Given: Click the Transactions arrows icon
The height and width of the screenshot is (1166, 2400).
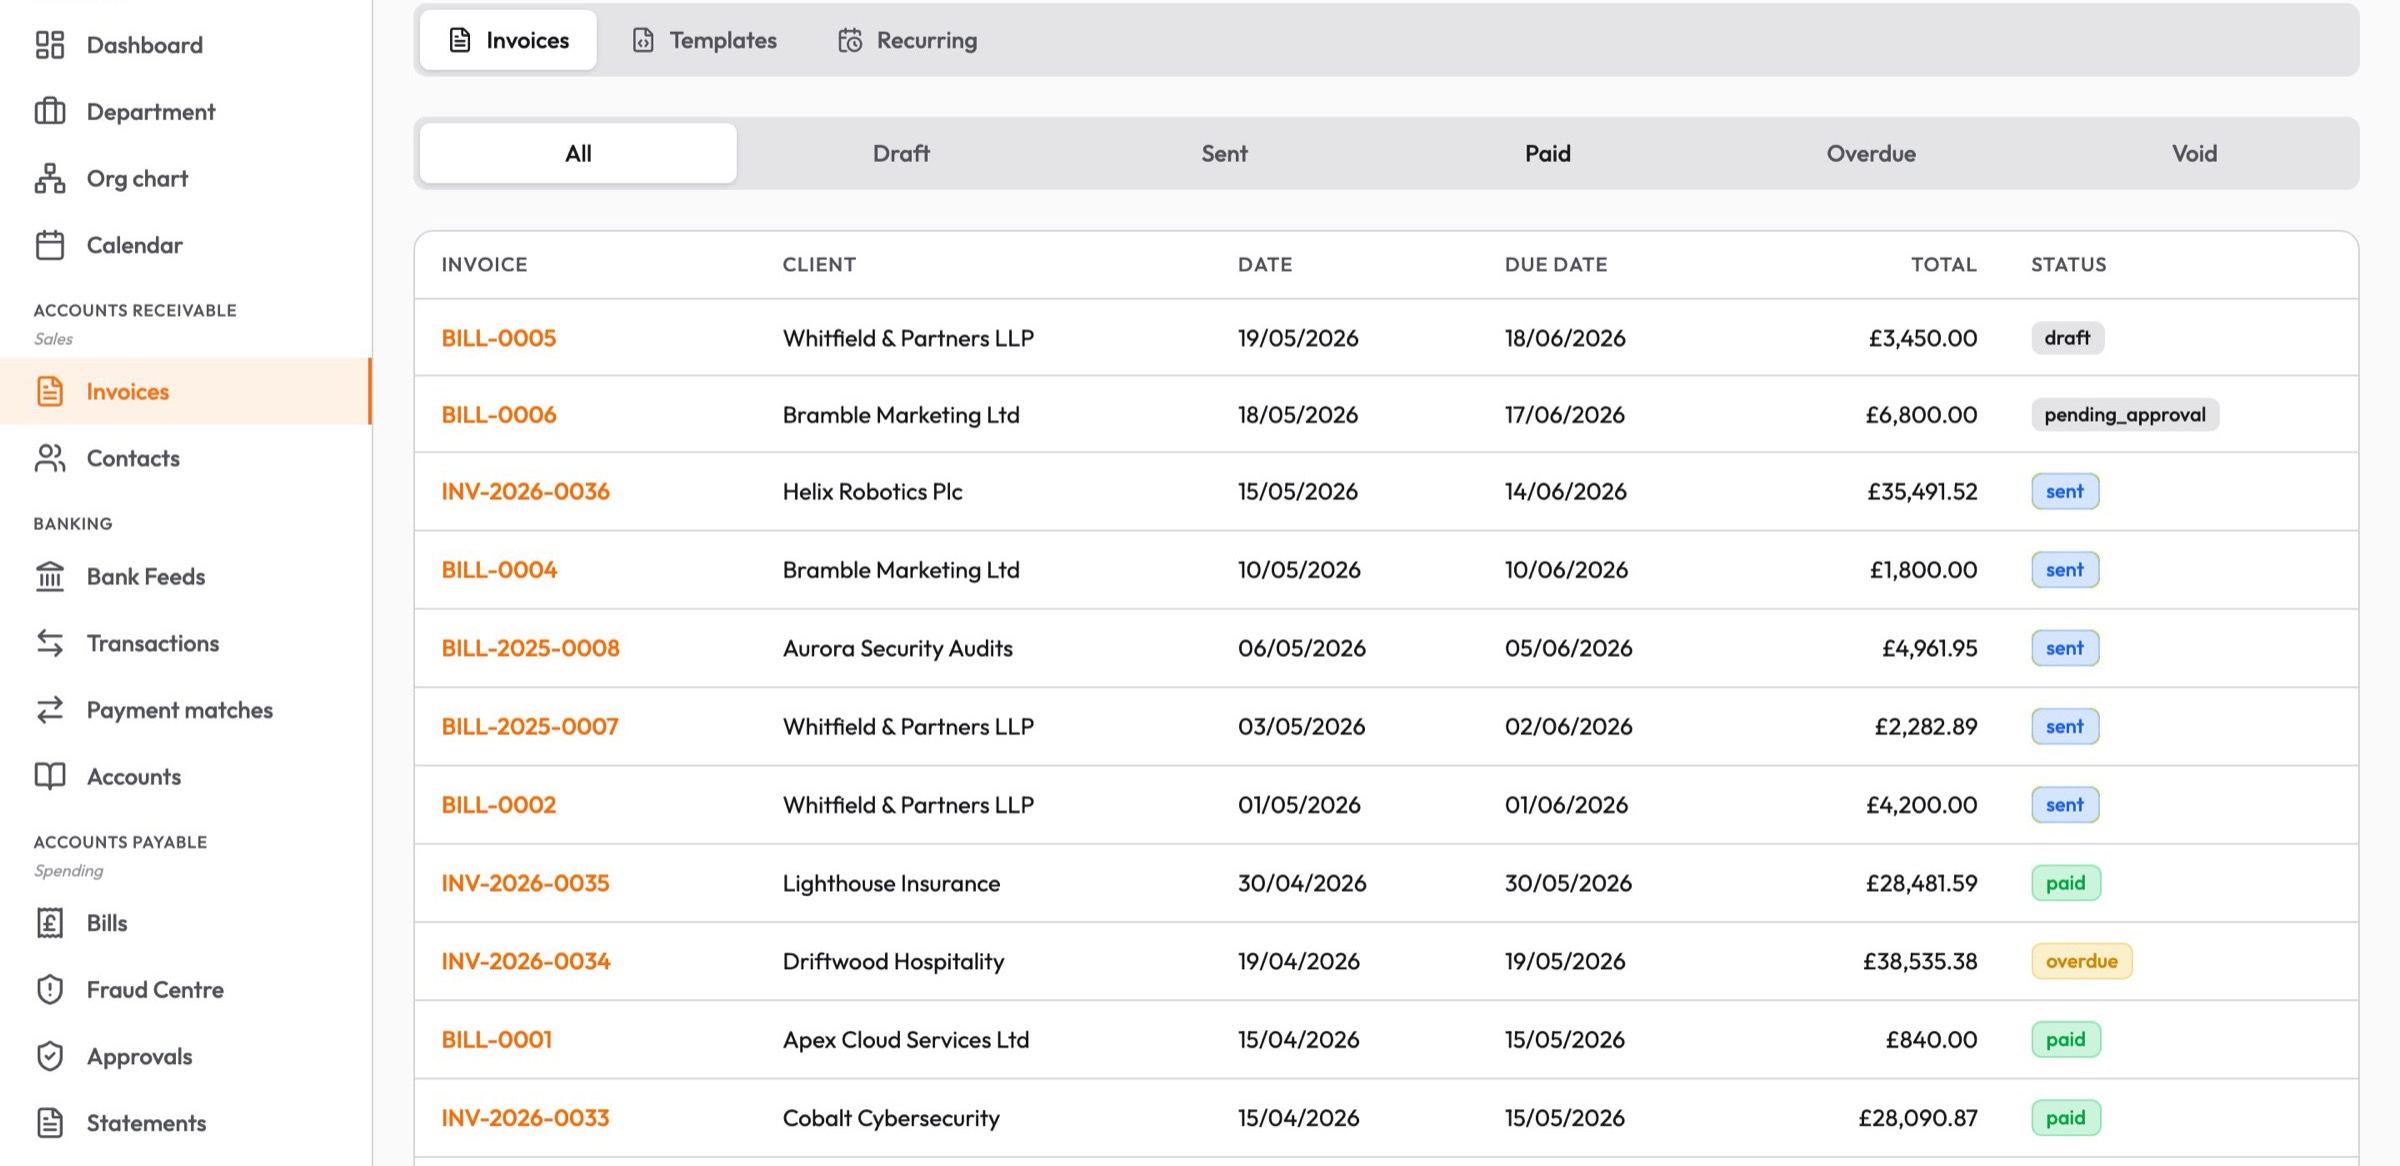Looking at the screenshot, I should coord(50,643).
